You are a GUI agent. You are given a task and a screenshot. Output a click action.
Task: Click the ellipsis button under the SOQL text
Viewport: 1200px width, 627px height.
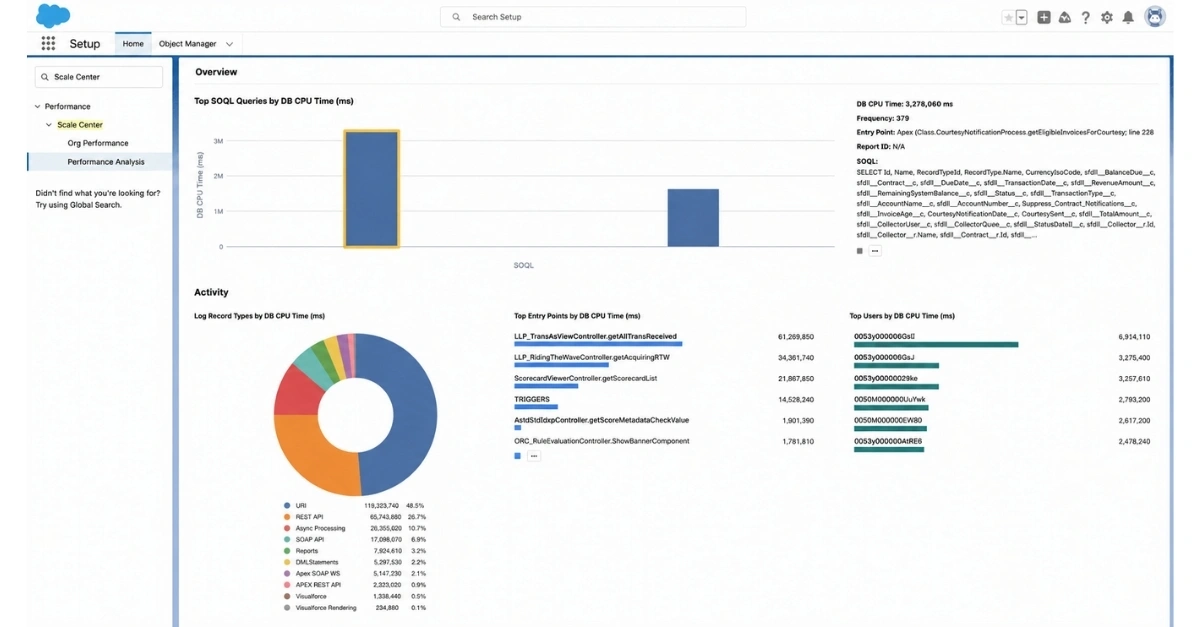[x=875, y=251]
